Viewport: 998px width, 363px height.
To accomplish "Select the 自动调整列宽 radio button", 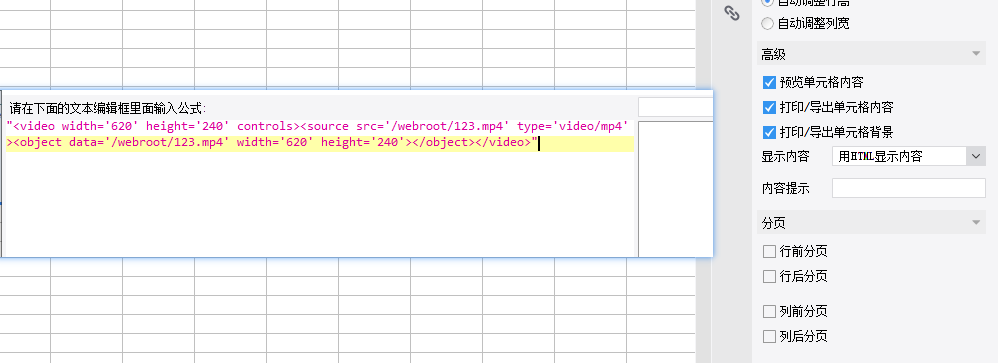I will [x=768, y=24].
